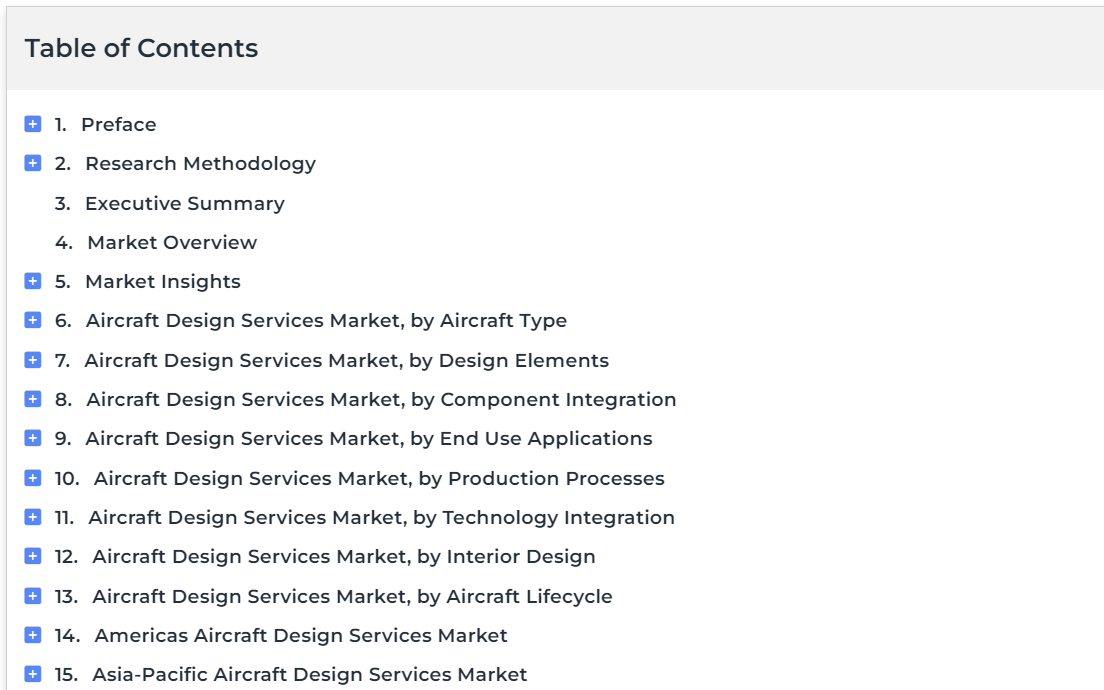Select Aircraft Design Services Market, by Interior Design text
This screenshot has width=1104, height=690.
point(343,556)
